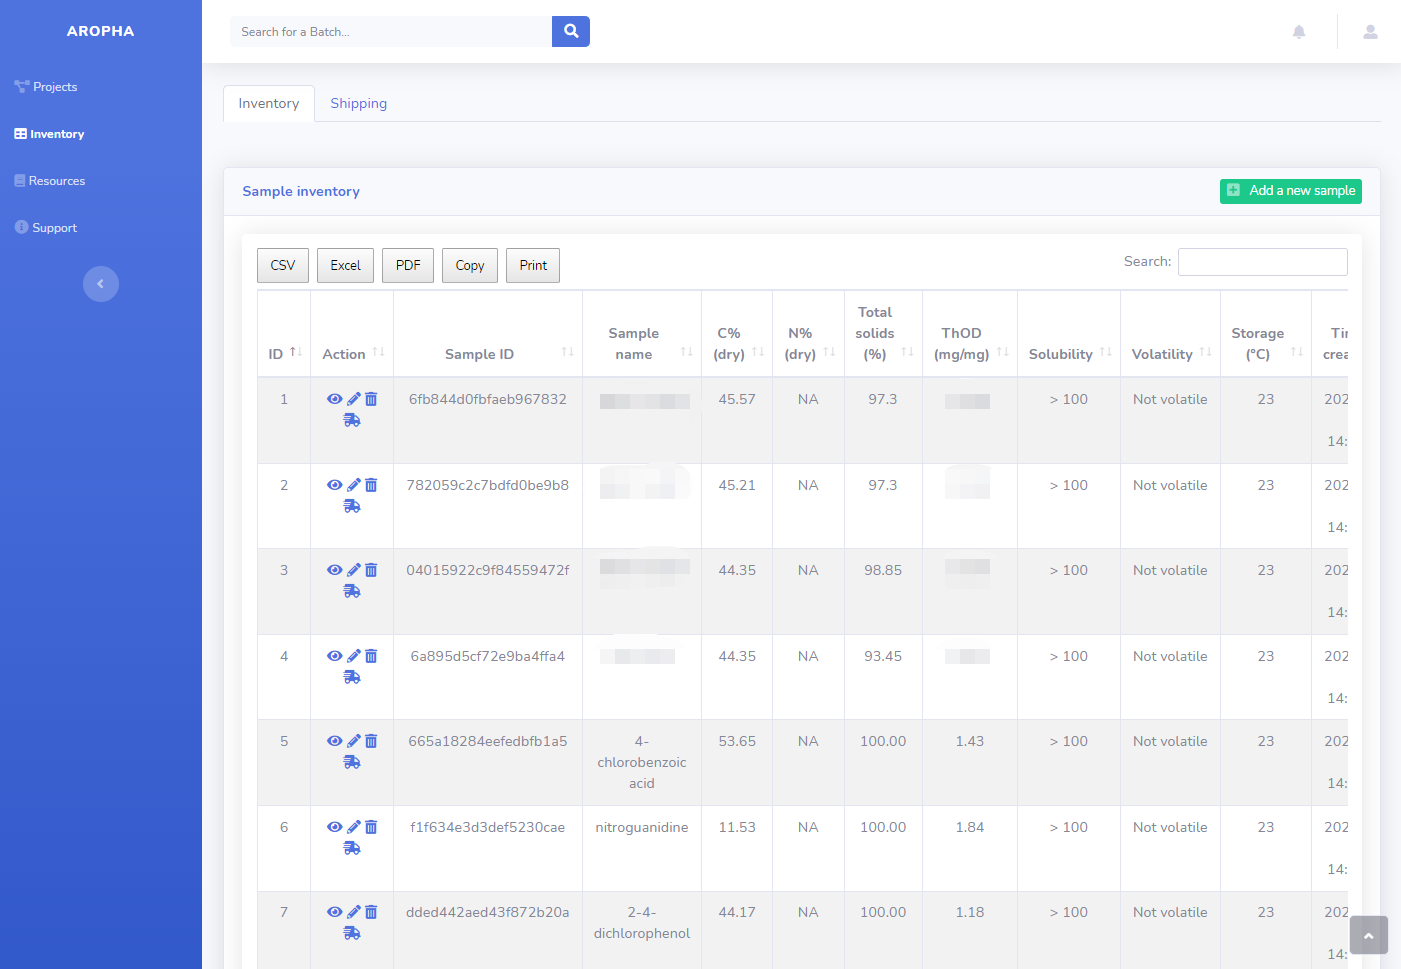Open the user account menu
The image size is (1401, 969).
(1369, 31)
